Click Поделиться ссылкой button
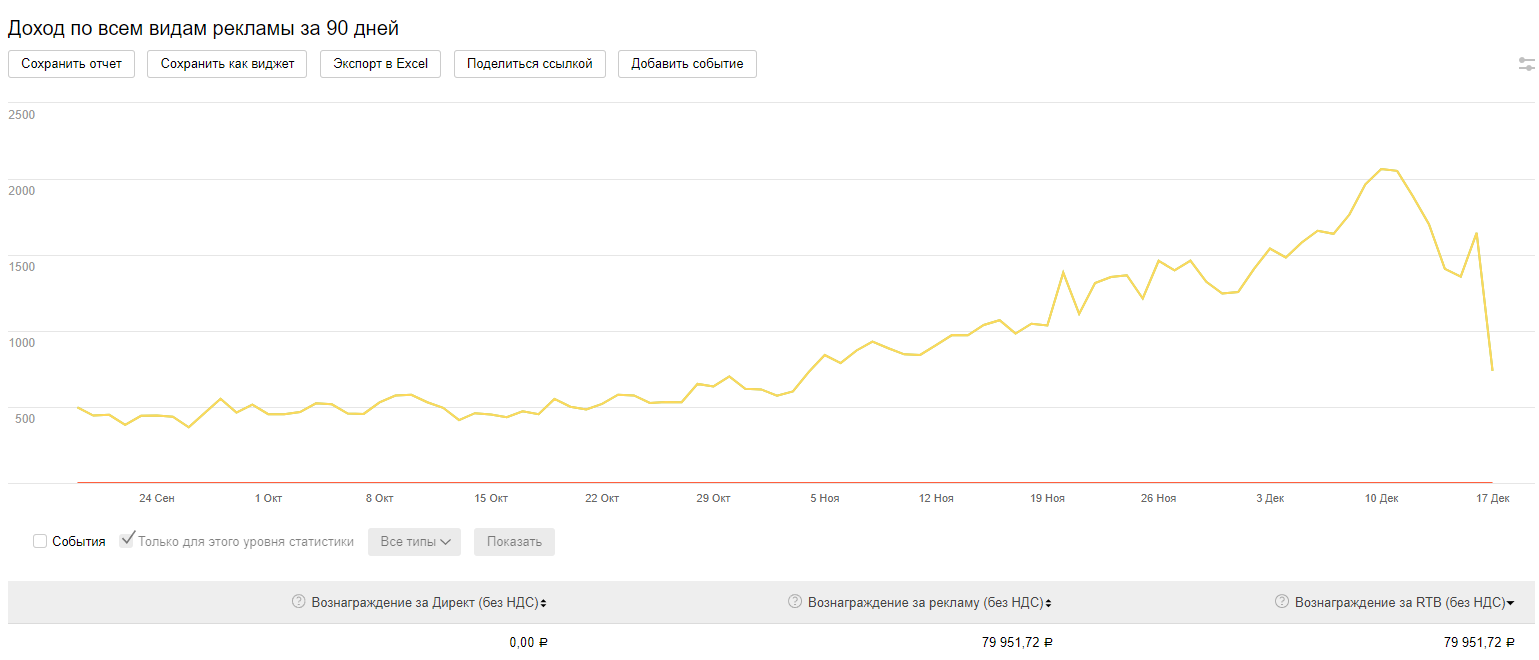This screenshot has width=1539, height=660. [x=529, y=64]
